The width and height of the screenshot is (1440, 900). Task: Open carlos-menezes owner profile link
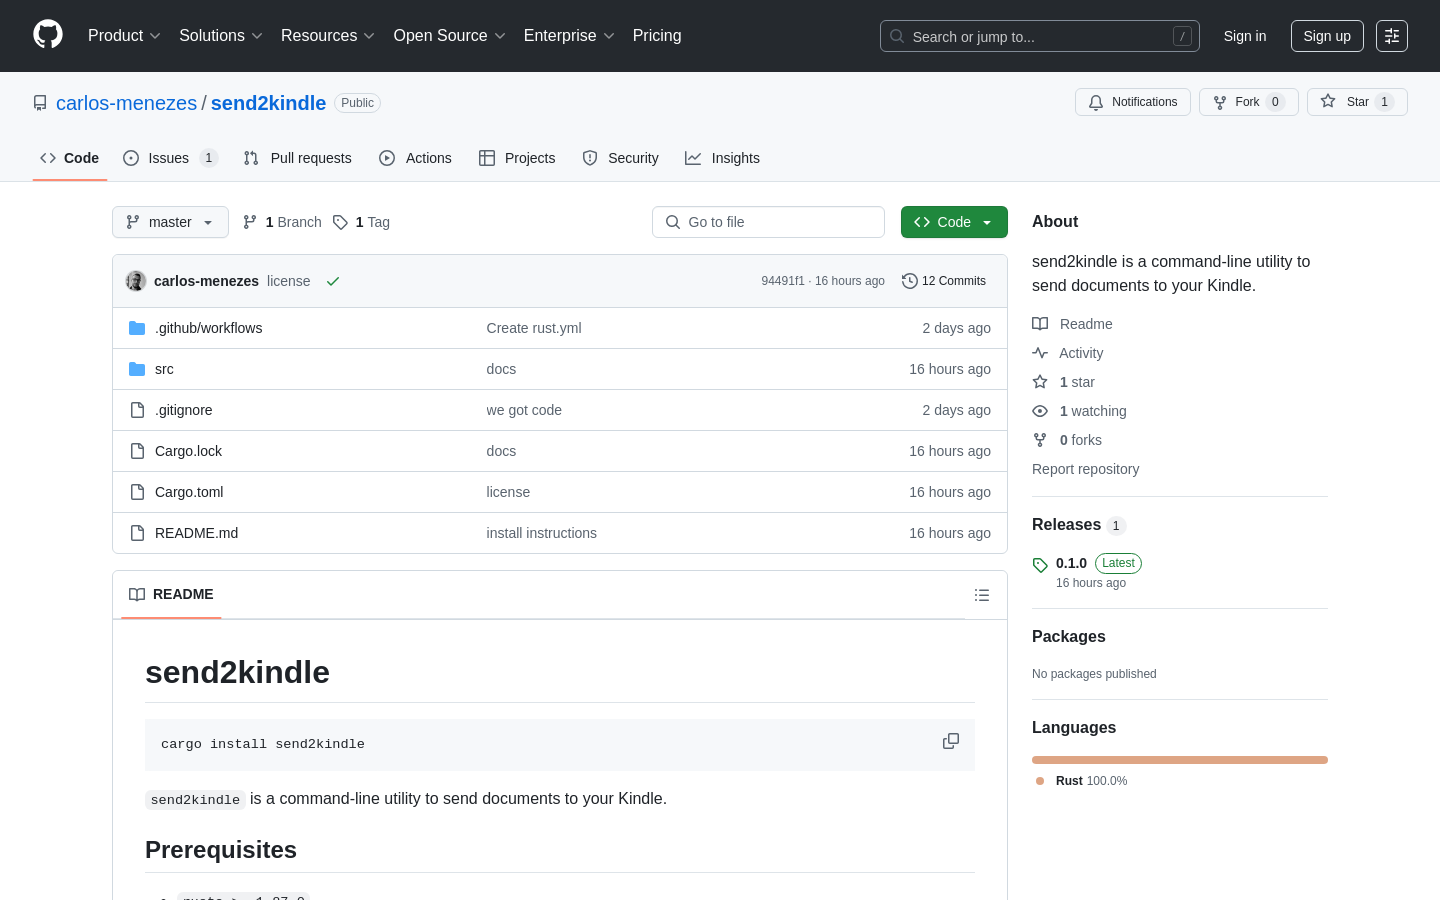tap(126, 103)
